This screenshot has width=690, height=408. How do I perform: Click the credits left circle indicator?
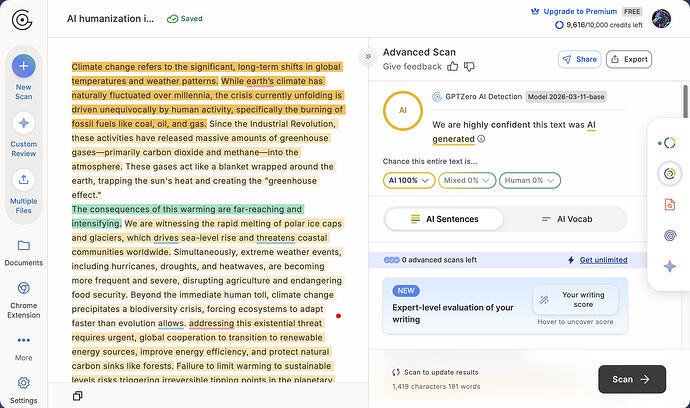(559, 25)
